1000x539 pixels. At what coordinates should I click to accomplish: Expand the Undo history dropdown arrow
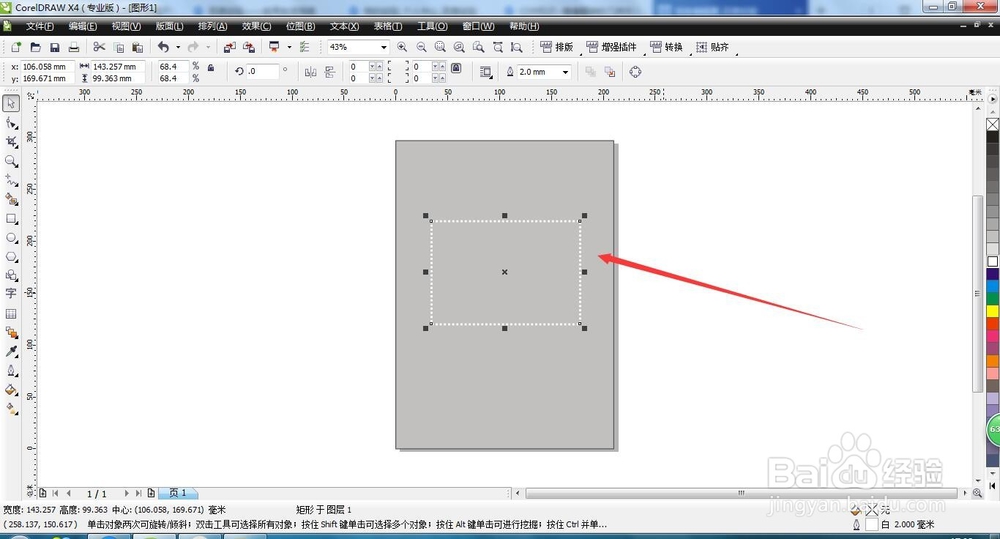[178, 47]
